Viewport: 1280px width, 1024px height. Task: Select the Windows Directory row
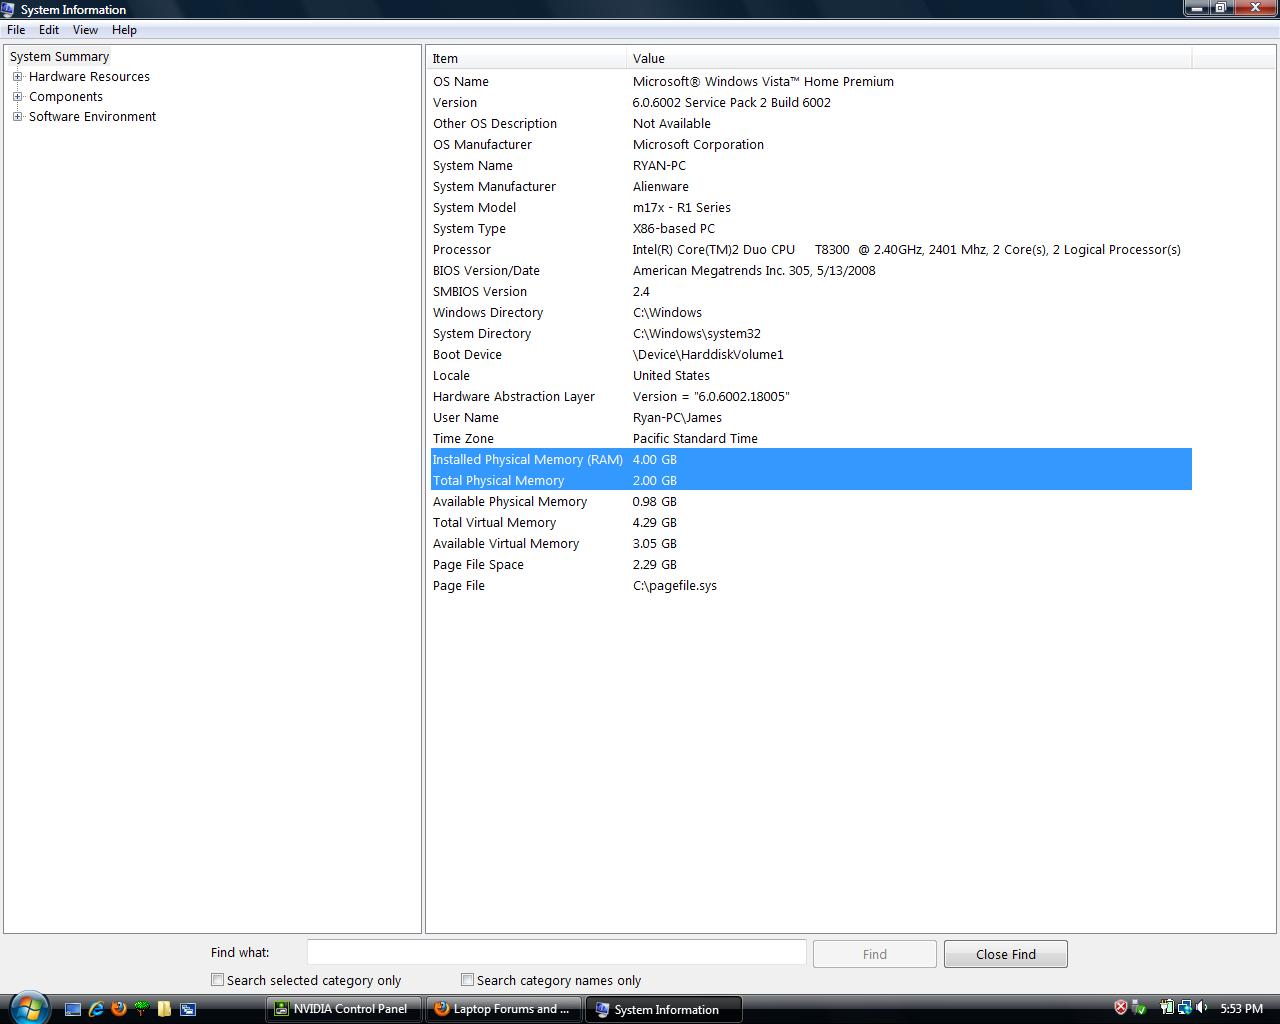coord(811,313)
